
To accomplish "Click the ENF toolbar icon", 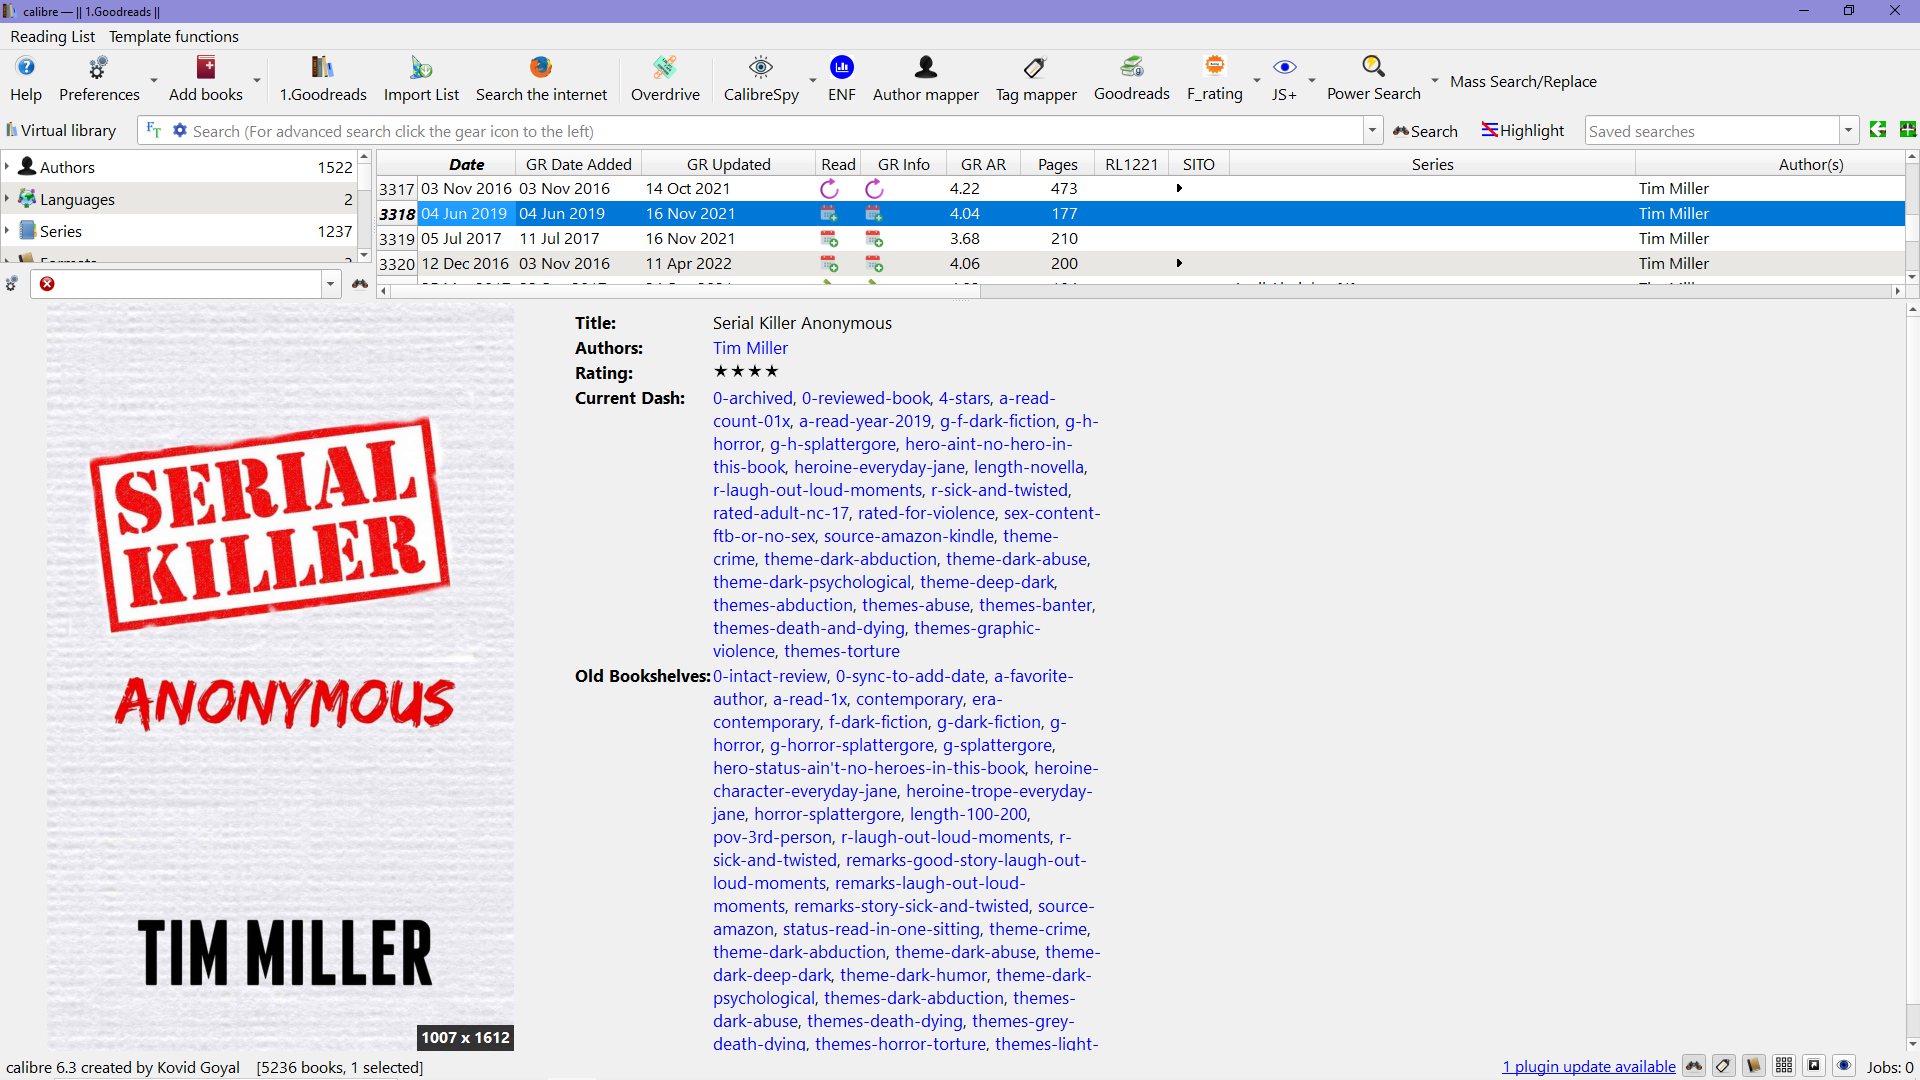I will pyautogui.click(x=841, y=79).
